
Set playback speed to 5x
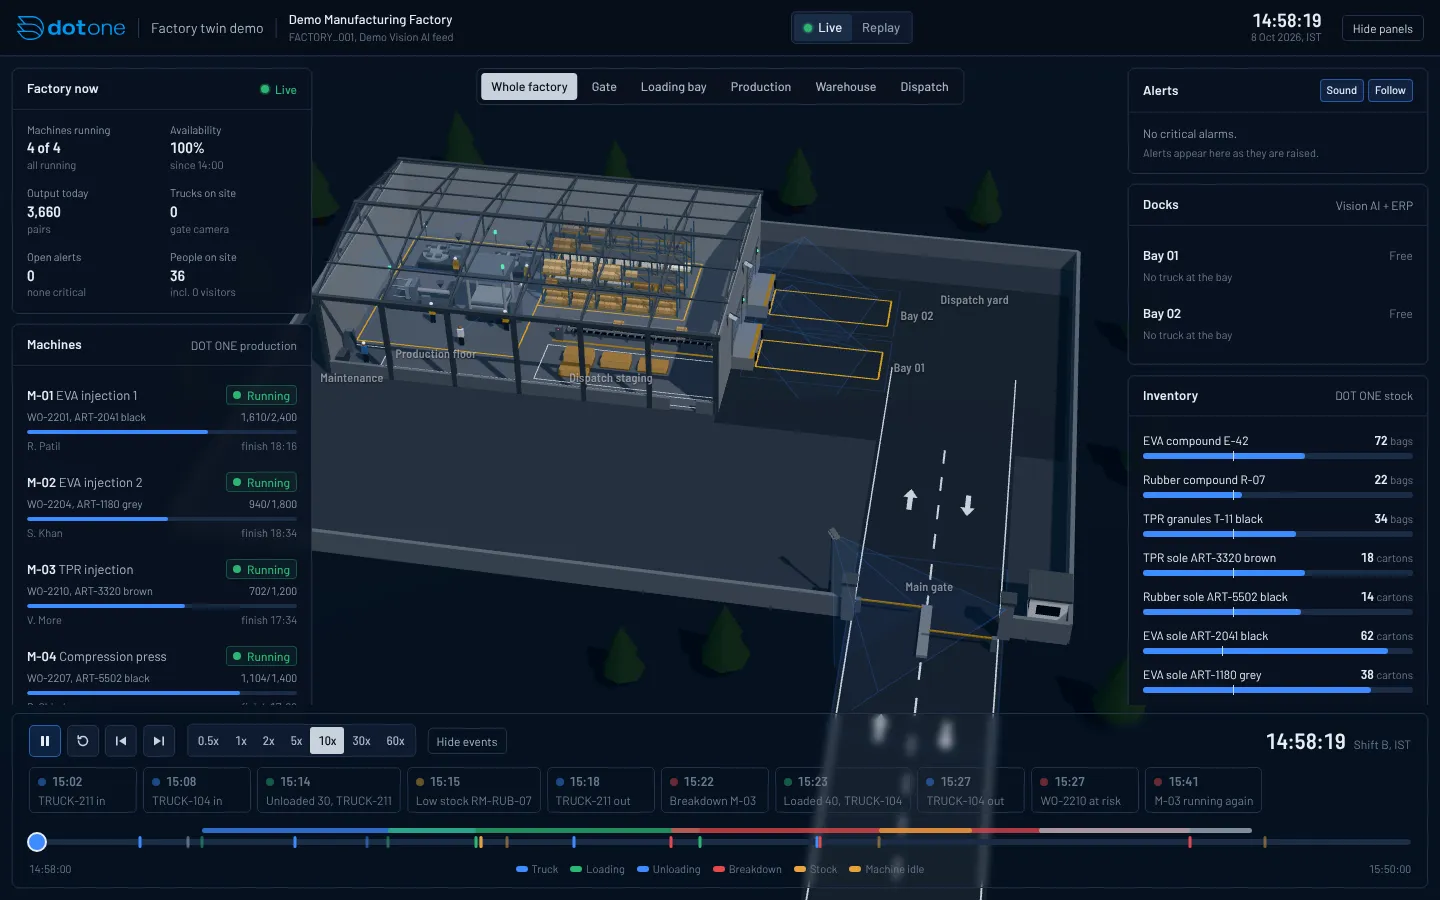296,741
